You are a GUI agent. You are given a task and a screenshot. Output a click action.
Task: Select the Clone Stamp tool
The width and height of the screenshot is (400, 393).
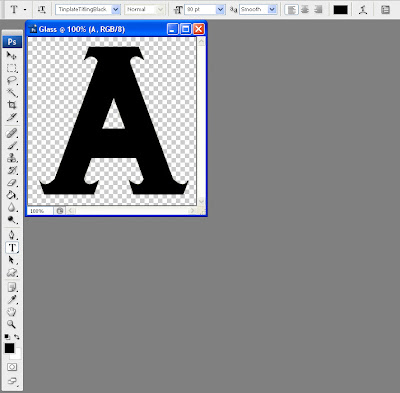[12, 158]
